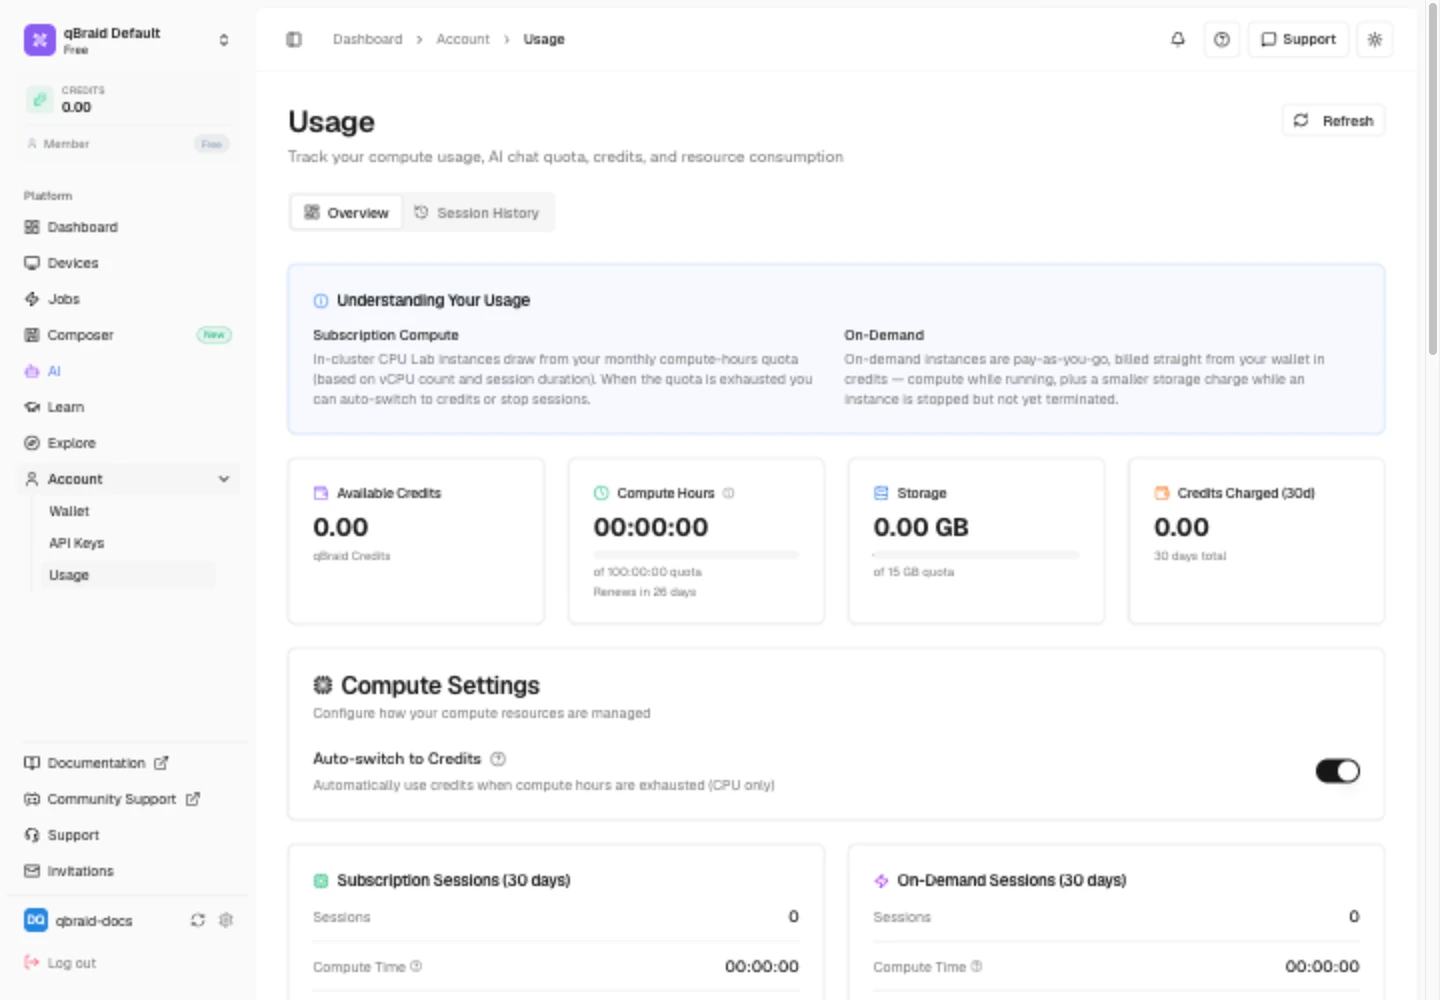Switch theme with the sun icon
Screen dimensions: 1440x1000
(x=1375, y=39)
